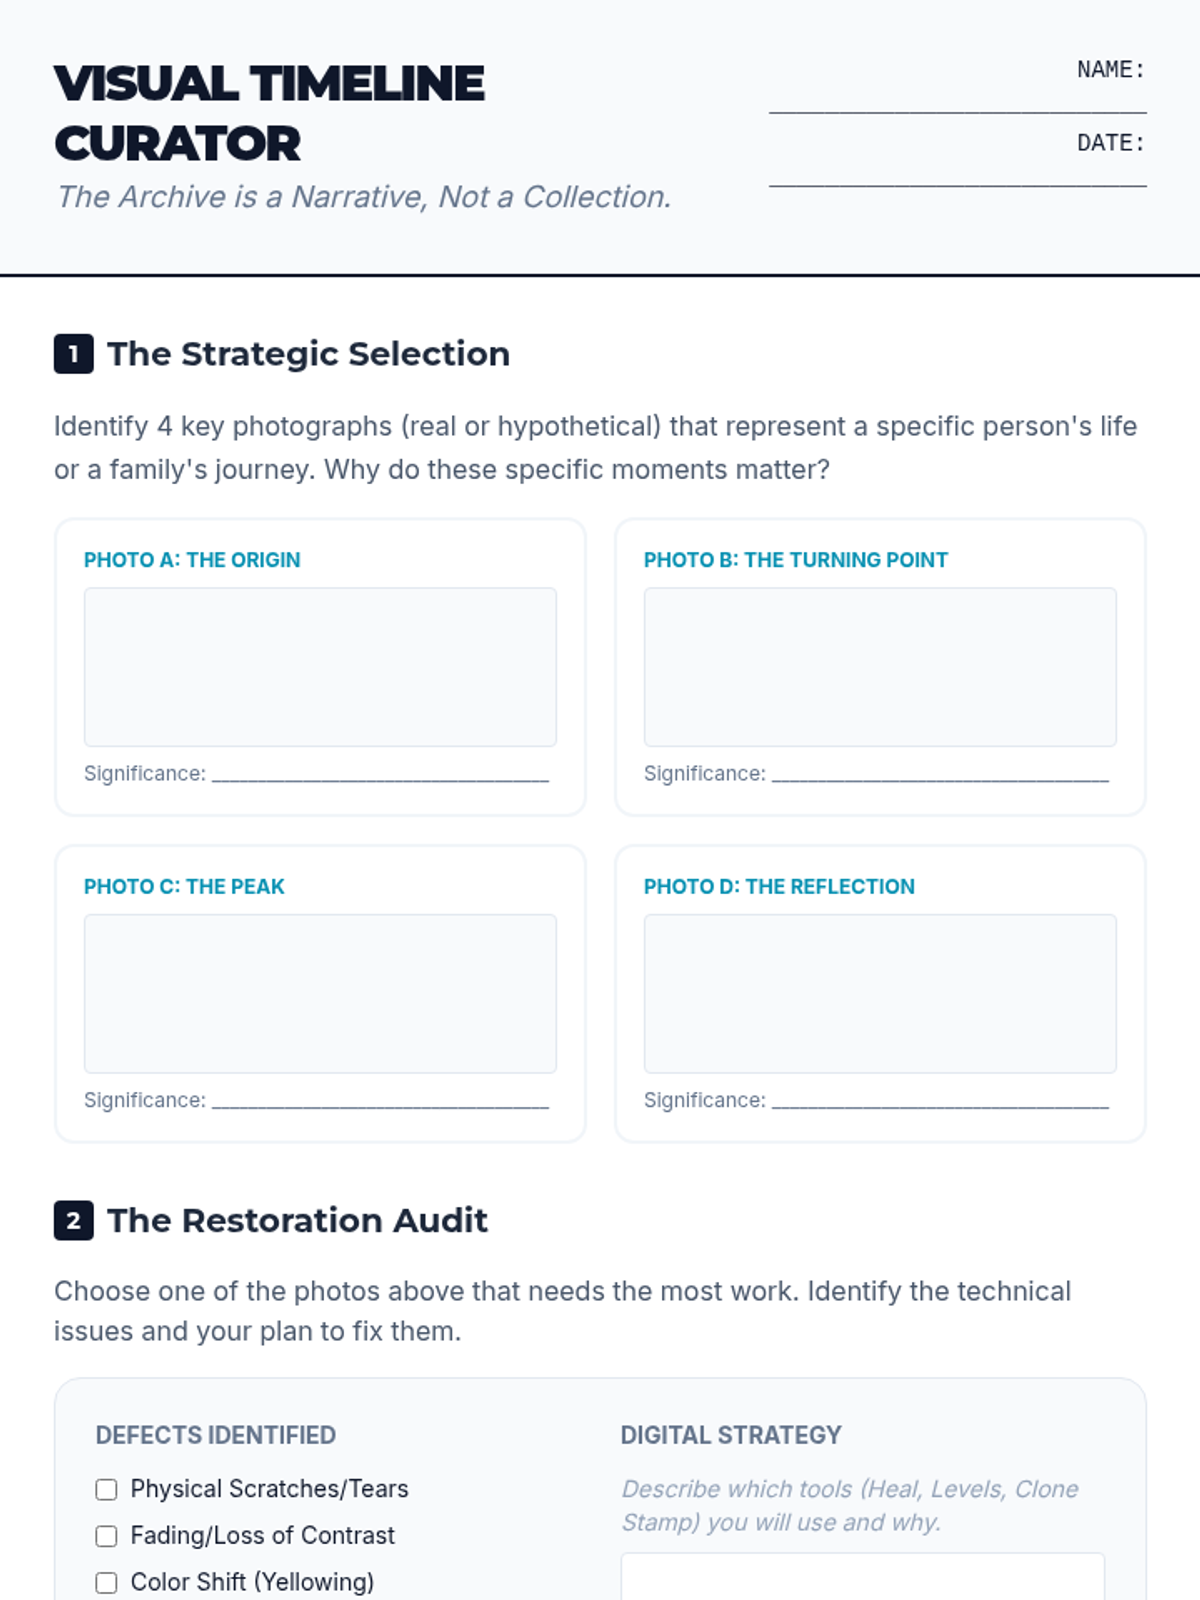Click the Restoration Audit heading

297,1220
